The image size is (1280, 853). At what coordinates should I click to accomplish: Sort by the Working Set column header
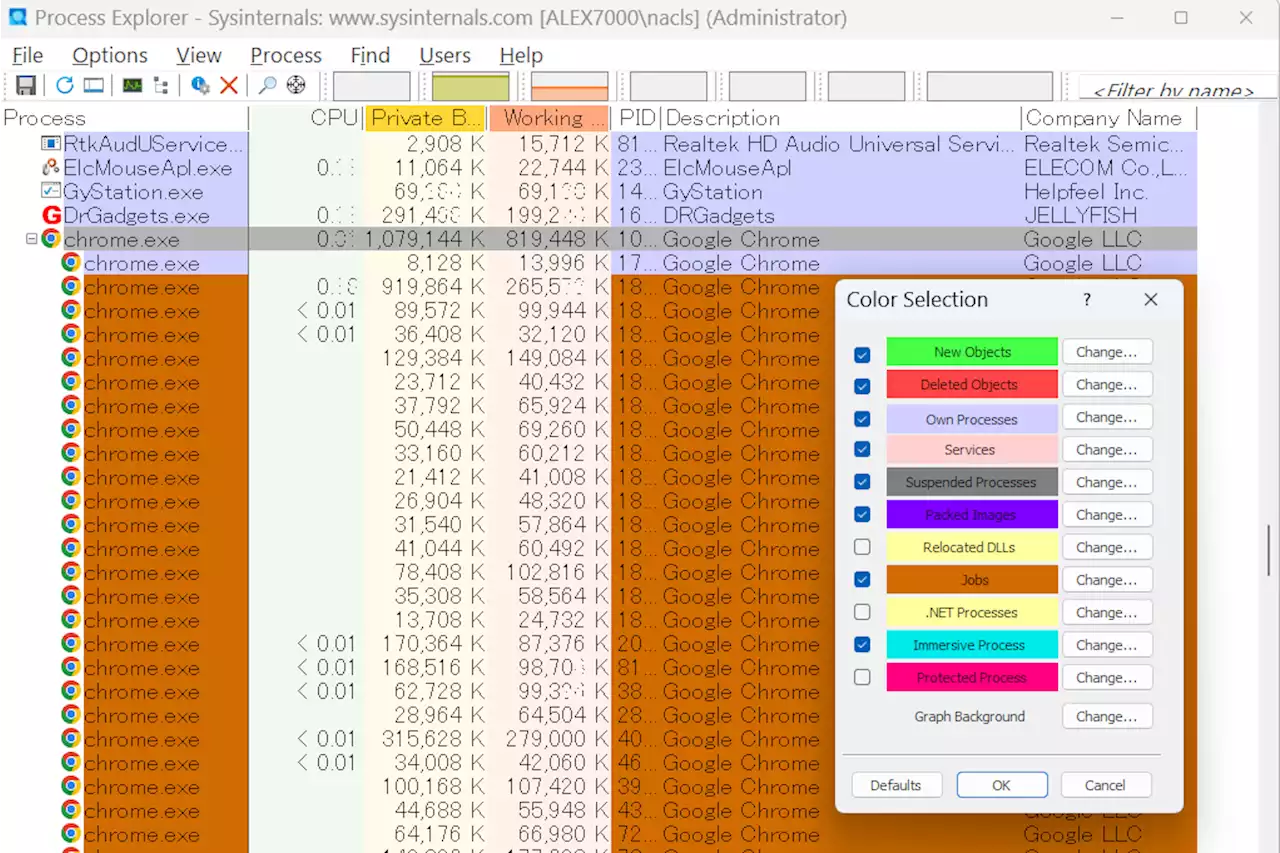(x=548, y=118)
